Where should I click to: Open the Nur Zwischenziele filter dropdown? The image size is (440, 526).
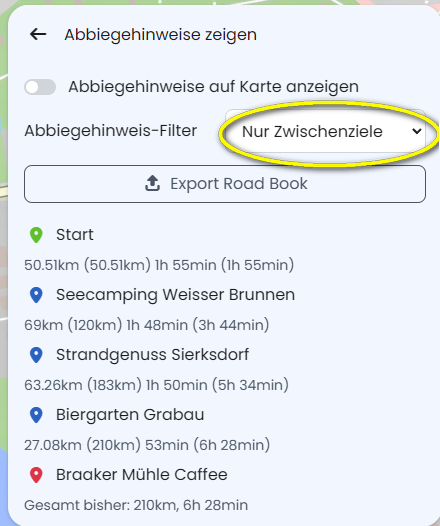pos(326,131)
